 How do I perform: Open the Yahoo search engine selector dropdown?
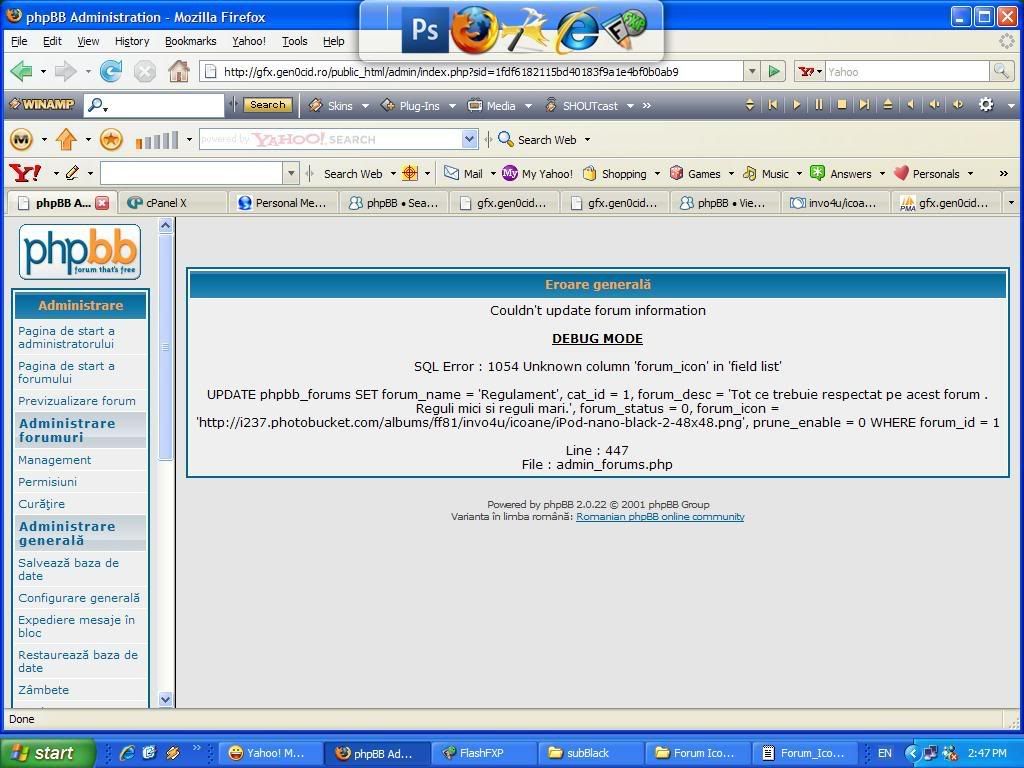(810, 71)
